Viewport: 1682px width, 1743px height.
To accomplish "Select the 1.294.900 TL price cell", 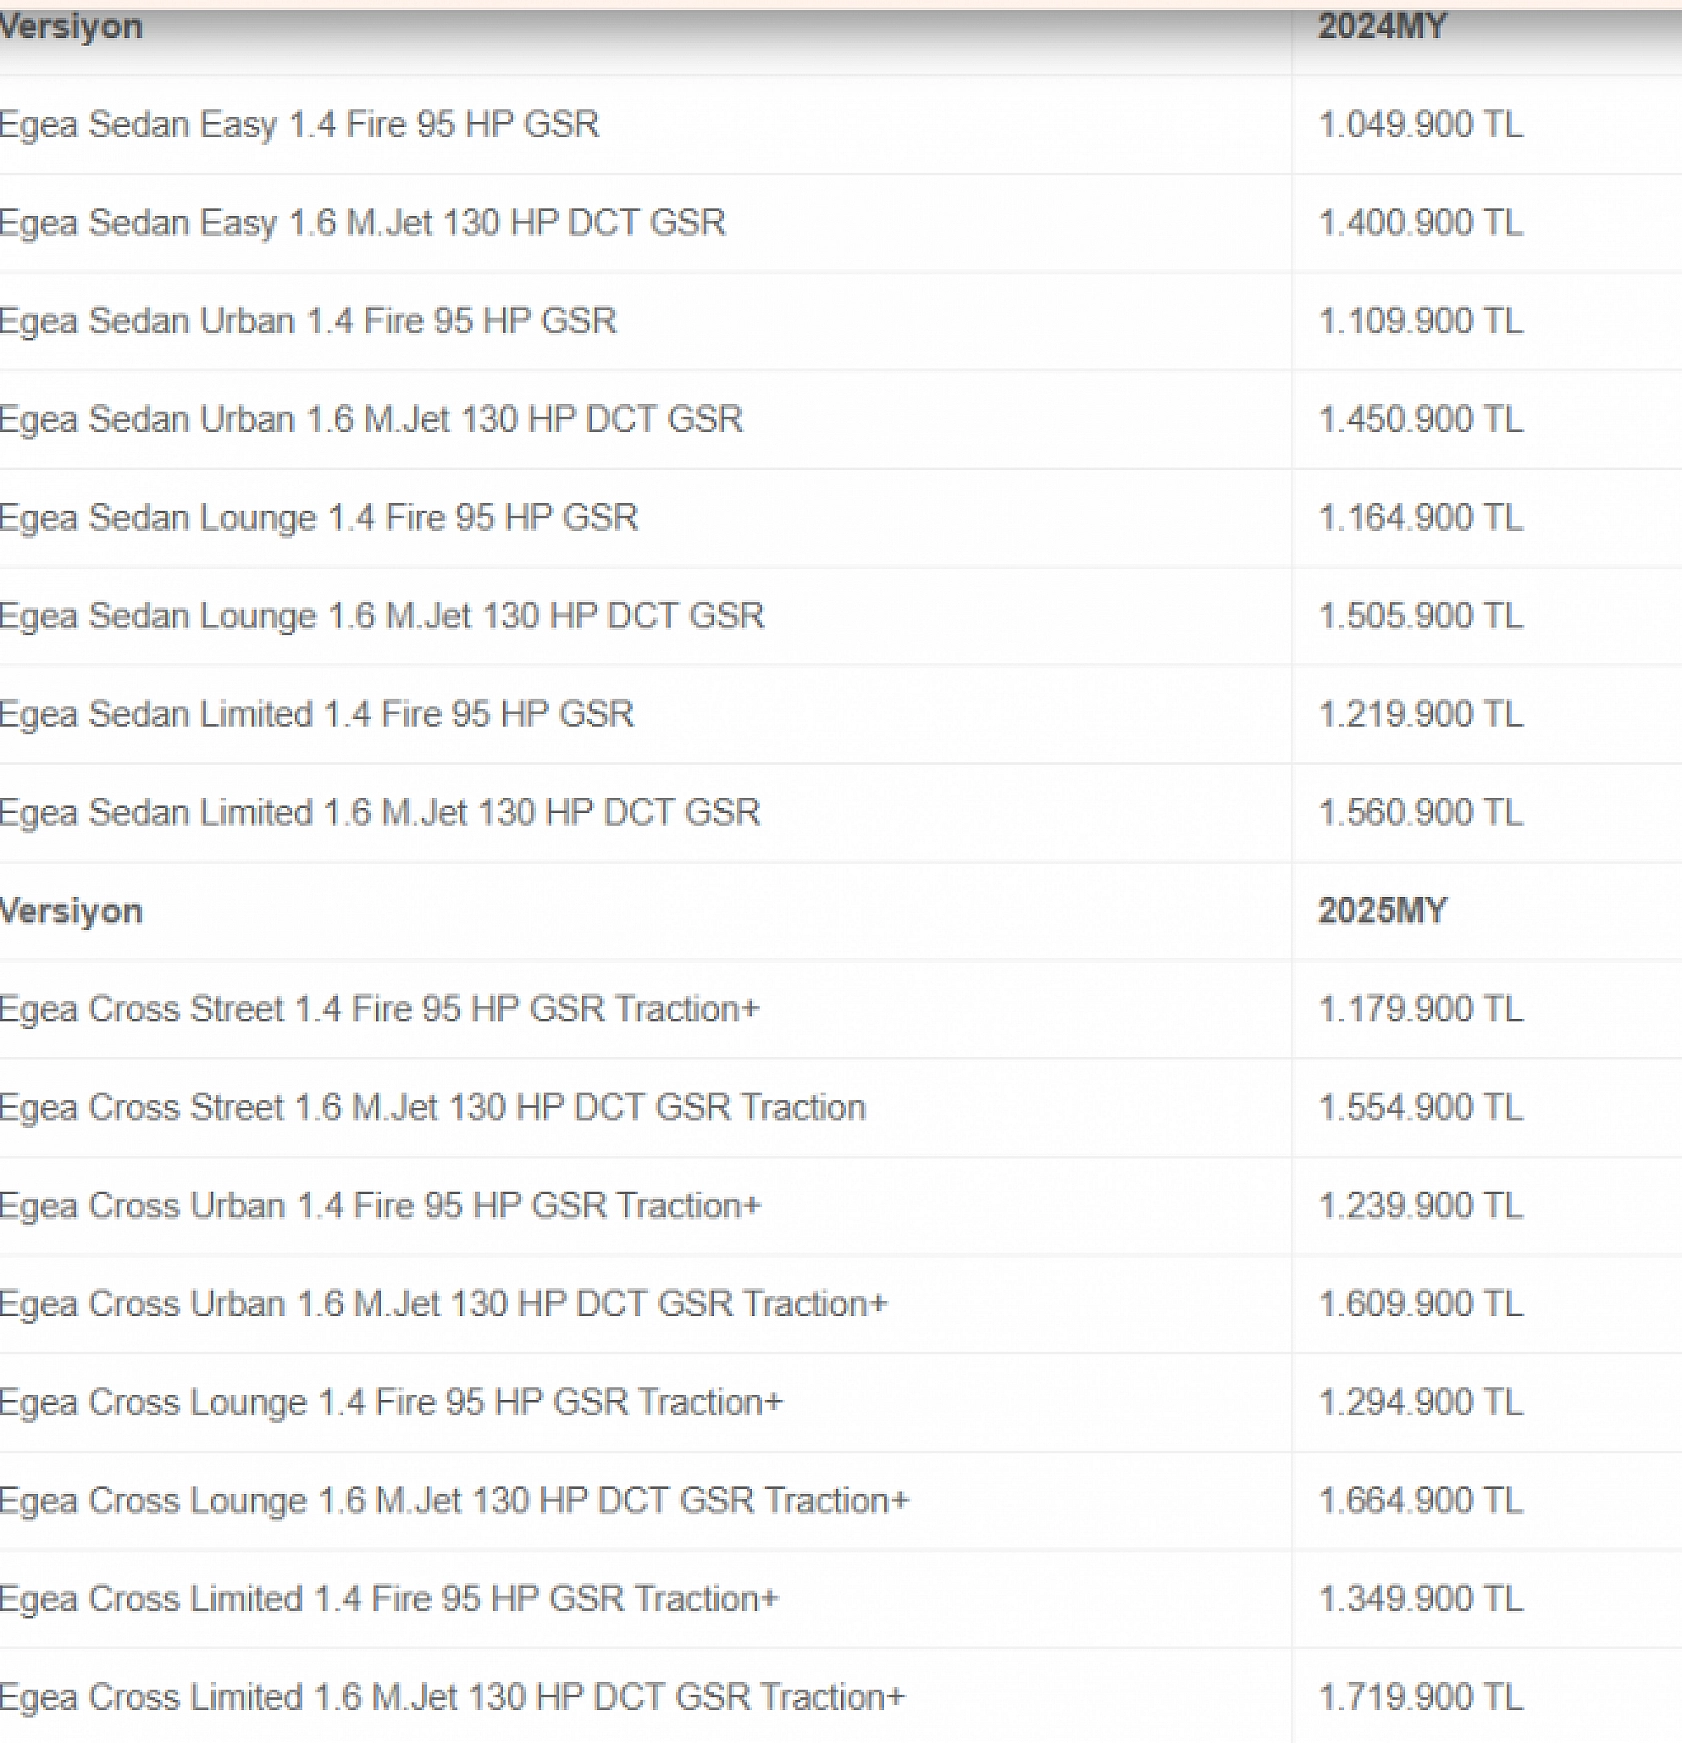I will click(1421, 1402).
